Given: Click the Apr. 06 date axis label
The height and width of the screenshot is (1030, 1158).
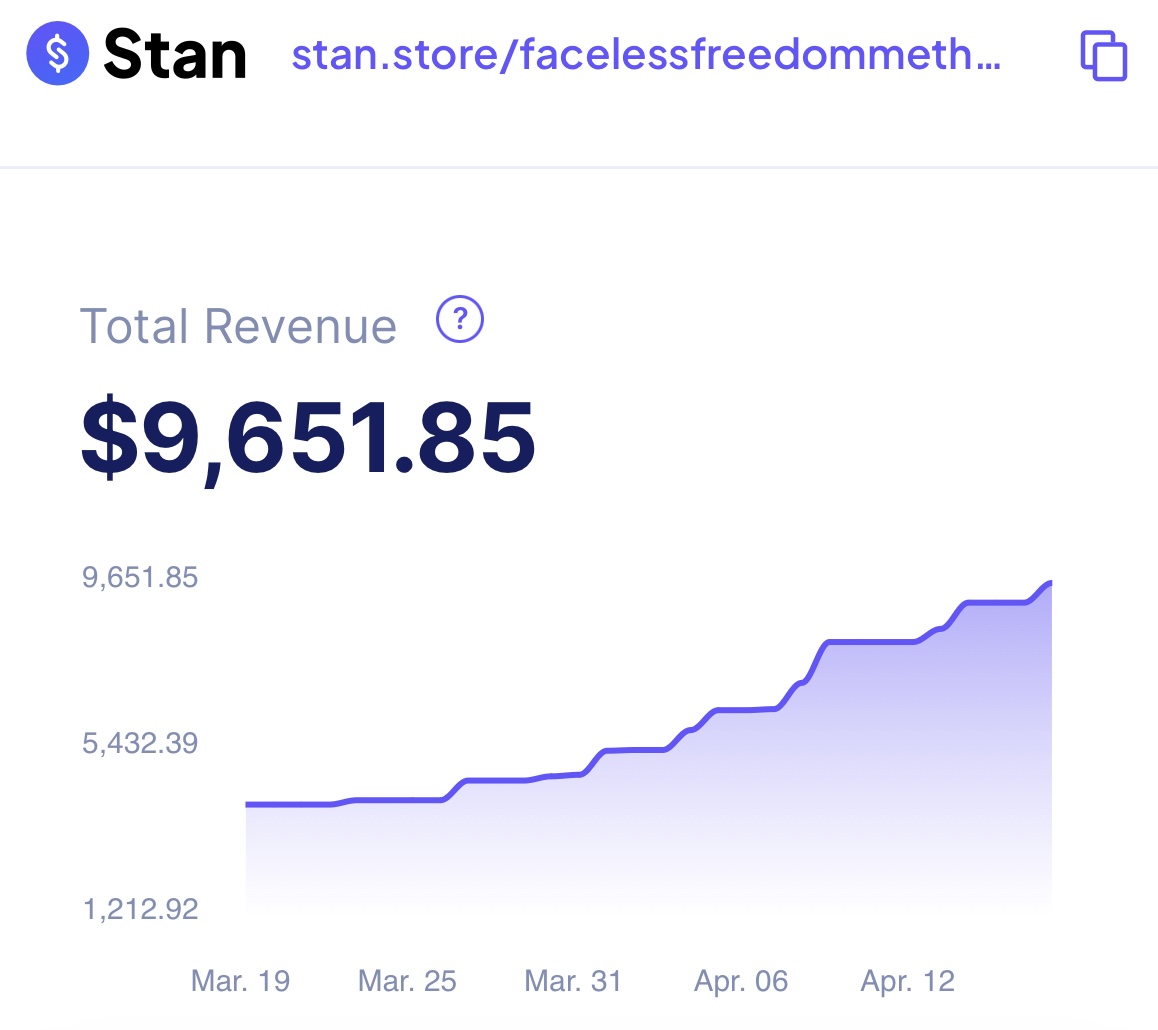Looking at the screenshot, I should pos(741,981).
